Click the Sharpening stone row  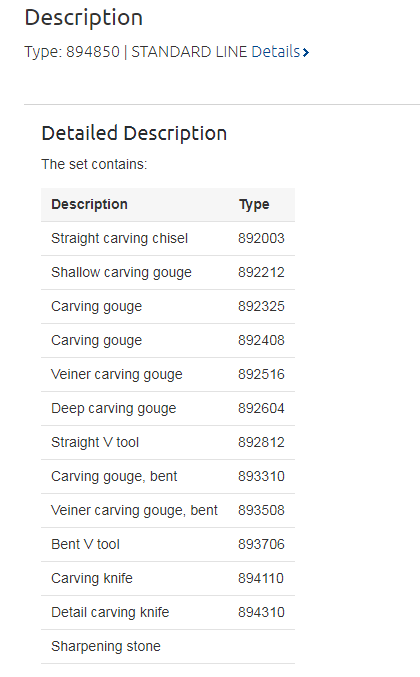(x=168, y=646)
